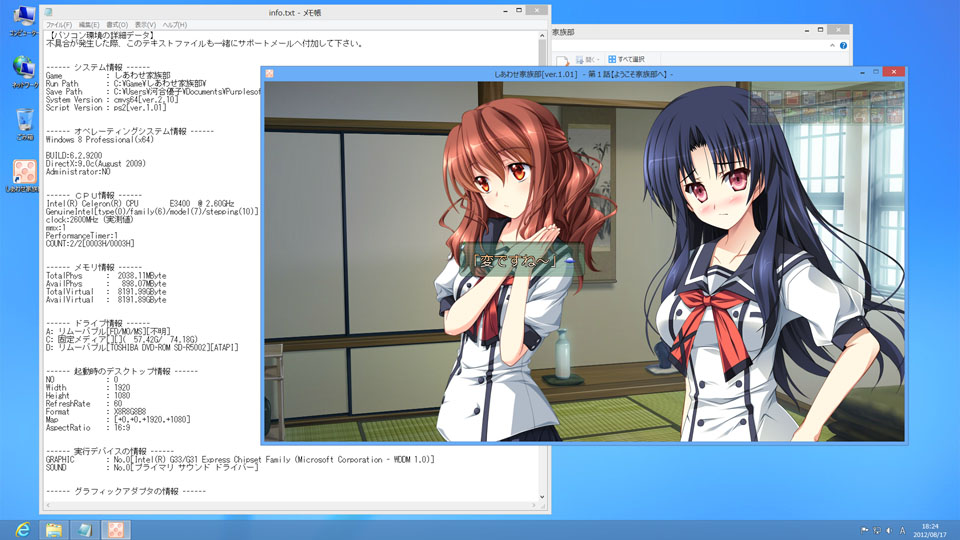Open the Computer desktop icon

(x=24, y=20)
